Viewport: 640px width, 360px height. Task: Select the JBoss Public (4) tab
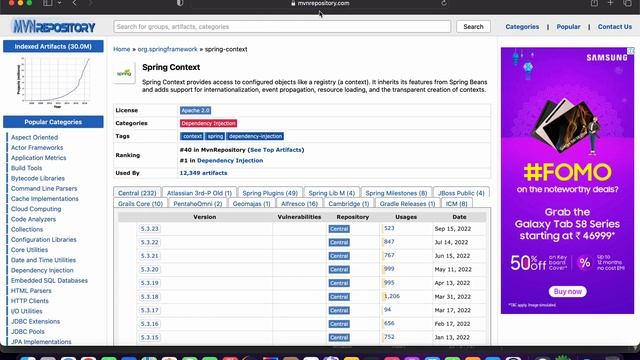[461, 193]
